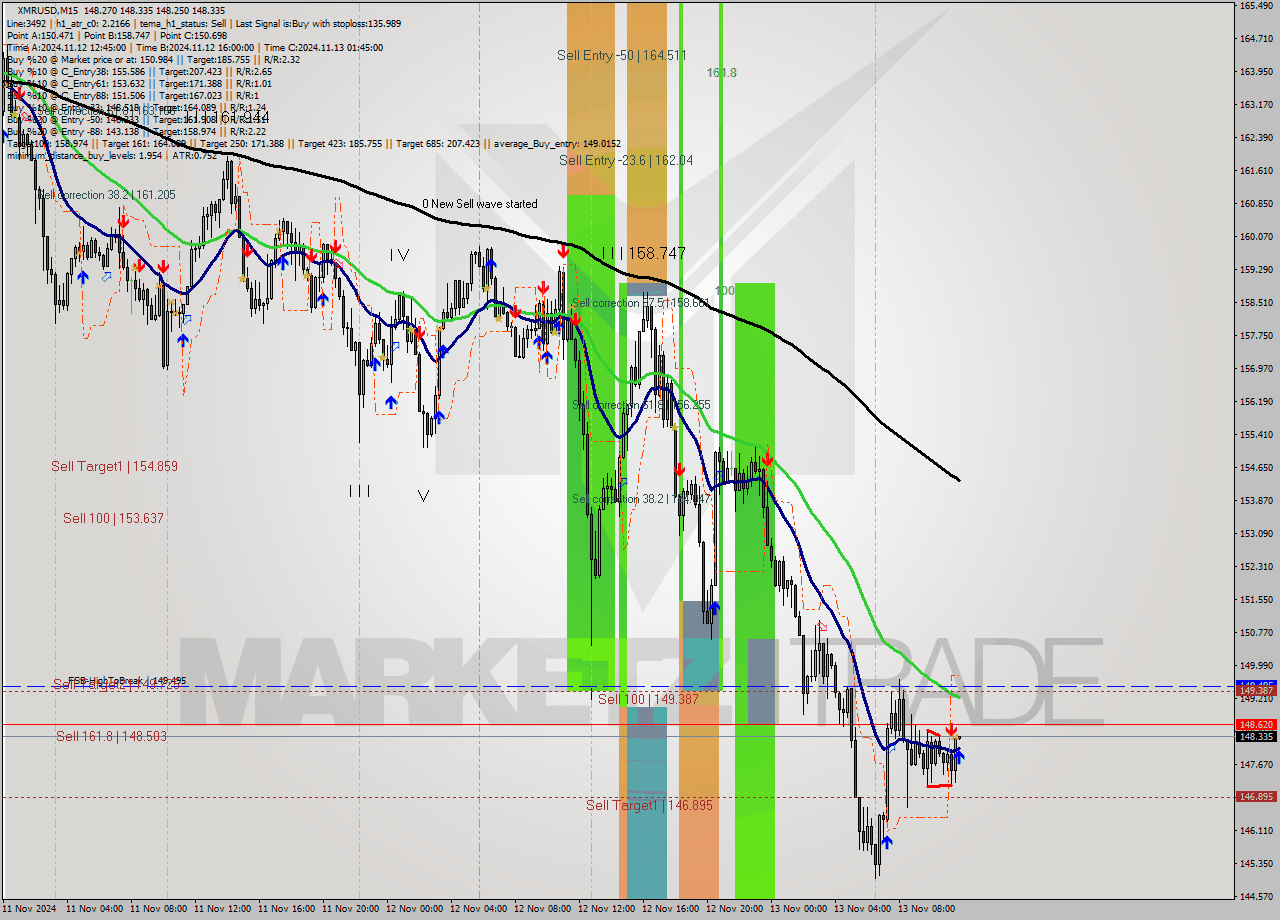Click '0 New Sell wave started' annotation
This screenshot has width=1280, height=920.
(x=479, y=204)
